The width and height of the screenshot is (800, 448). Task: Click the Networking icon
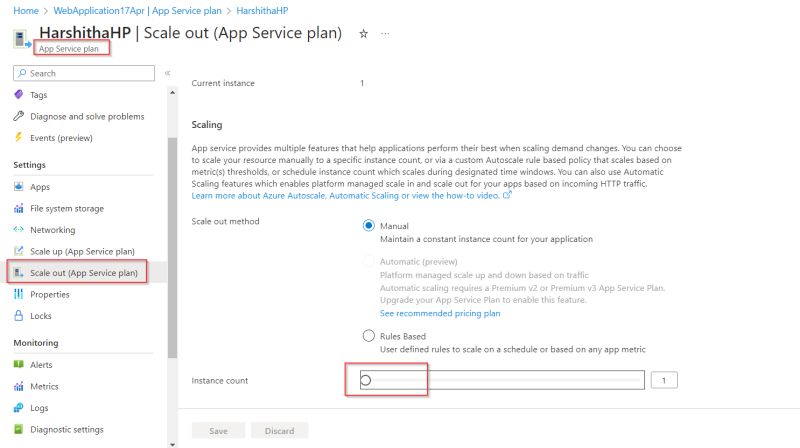tap(19, 230)
